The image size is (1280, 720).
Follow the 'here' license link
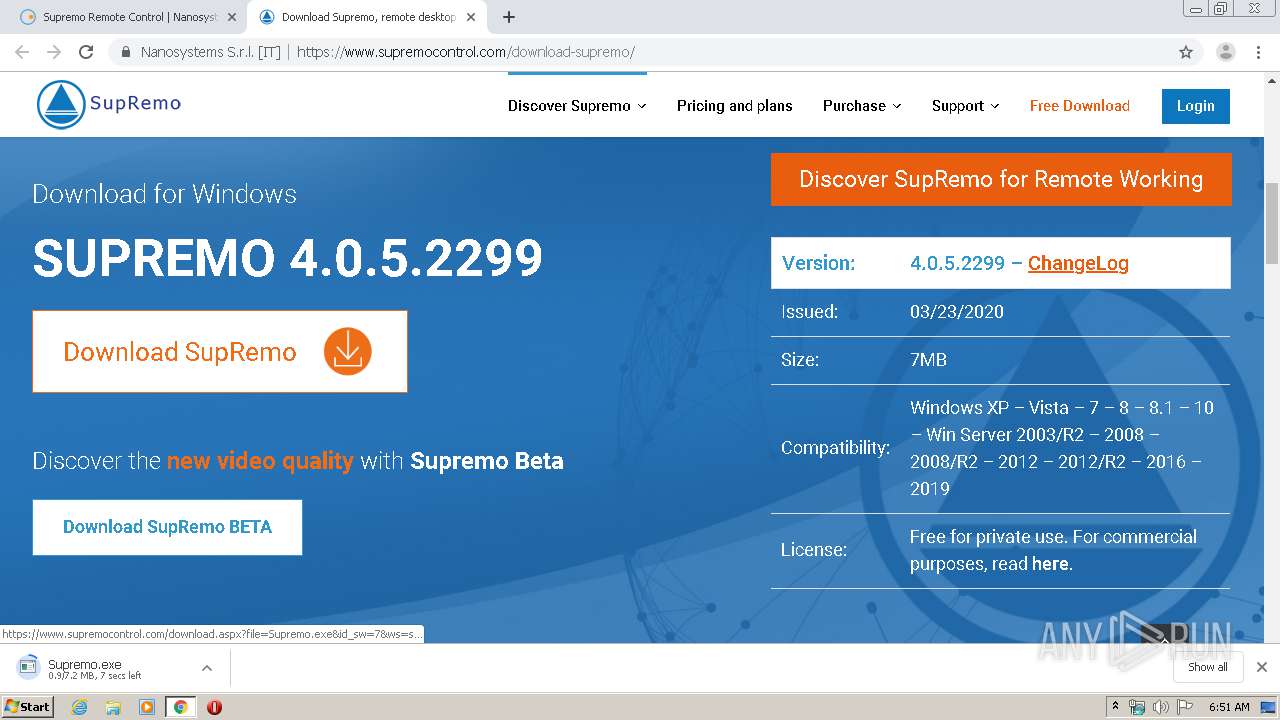pos(1050,564)
